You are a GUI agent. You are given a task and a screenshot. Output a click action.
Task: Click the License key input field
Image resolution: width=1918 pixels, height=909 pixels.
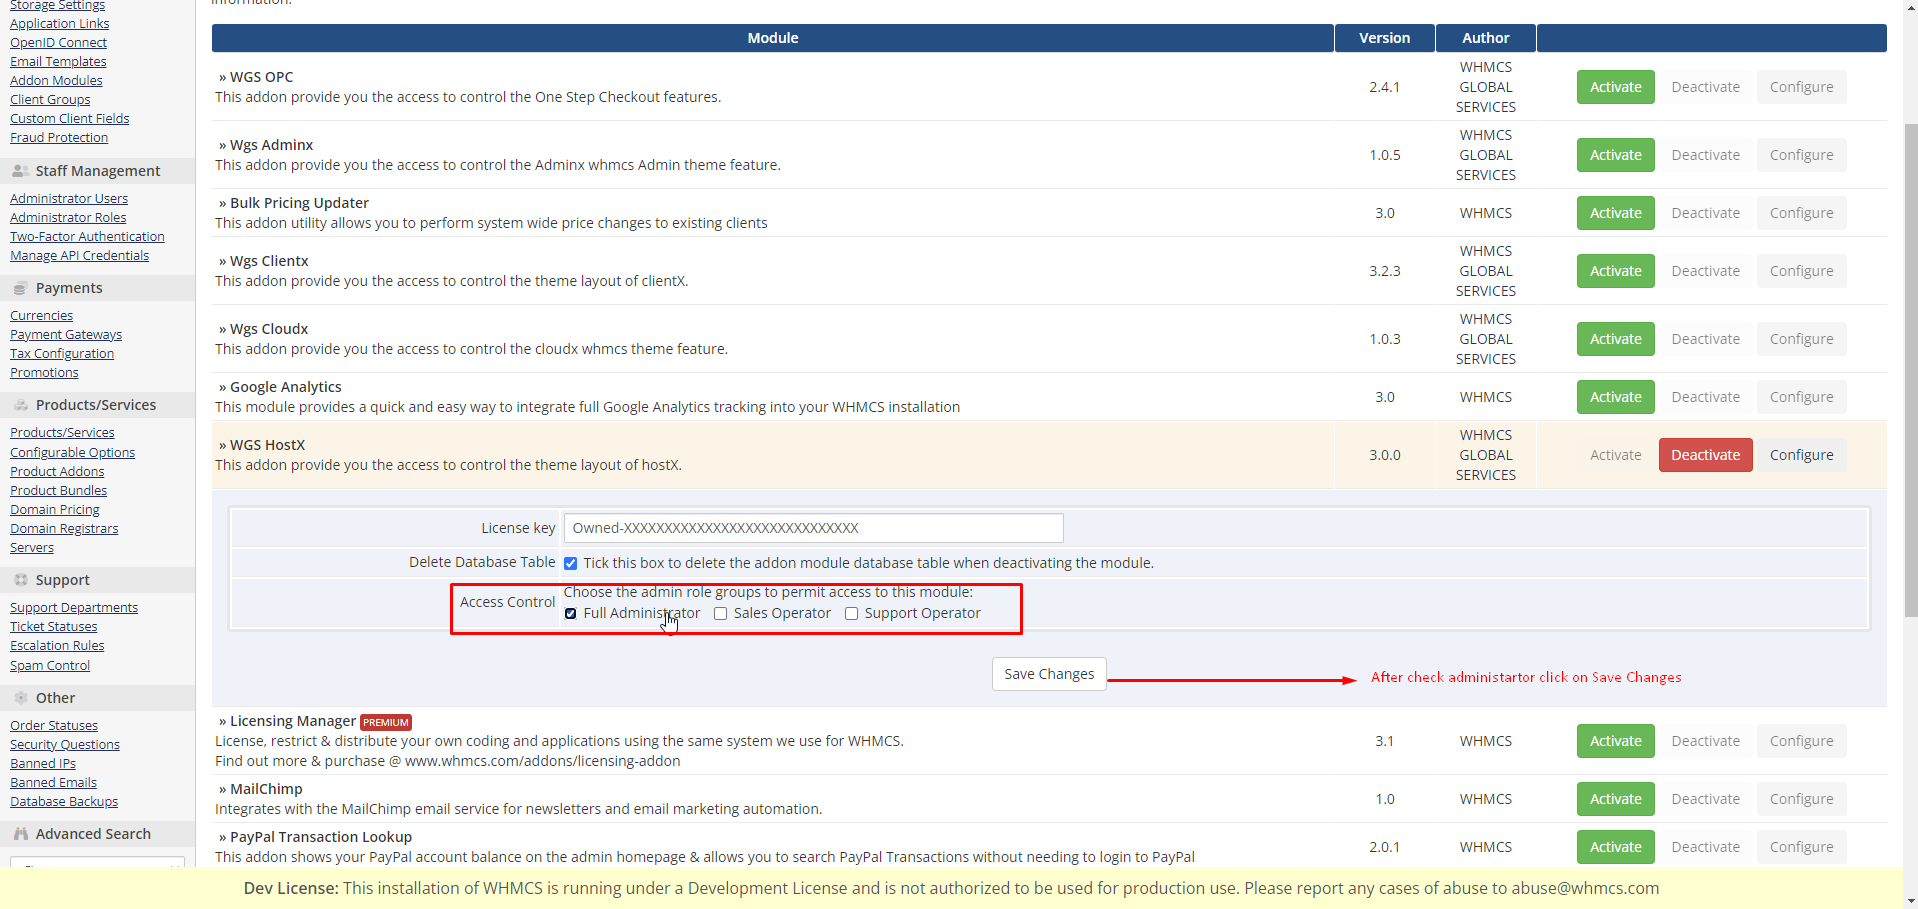(x=813, y=528)
